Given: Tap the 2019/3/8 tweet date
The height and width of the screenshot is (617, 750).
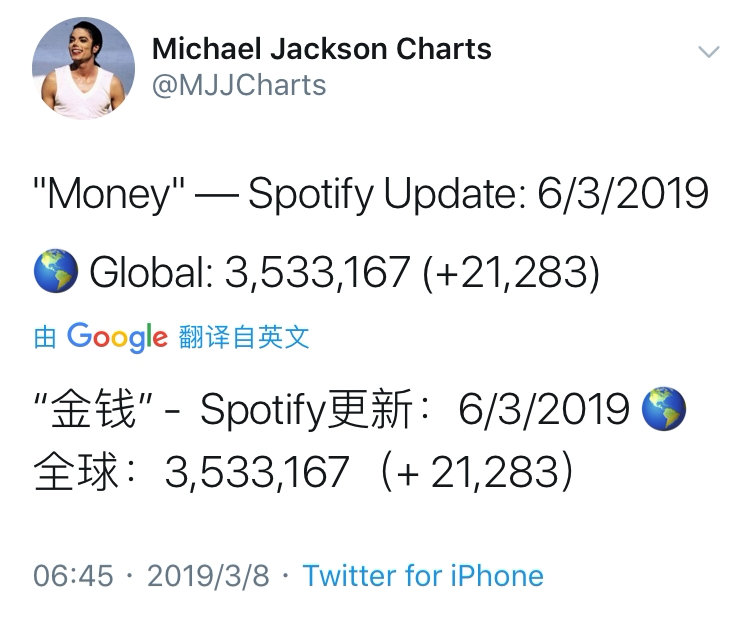Looking at the screenshot, I should pyautogui.click(x=208, y=575).
